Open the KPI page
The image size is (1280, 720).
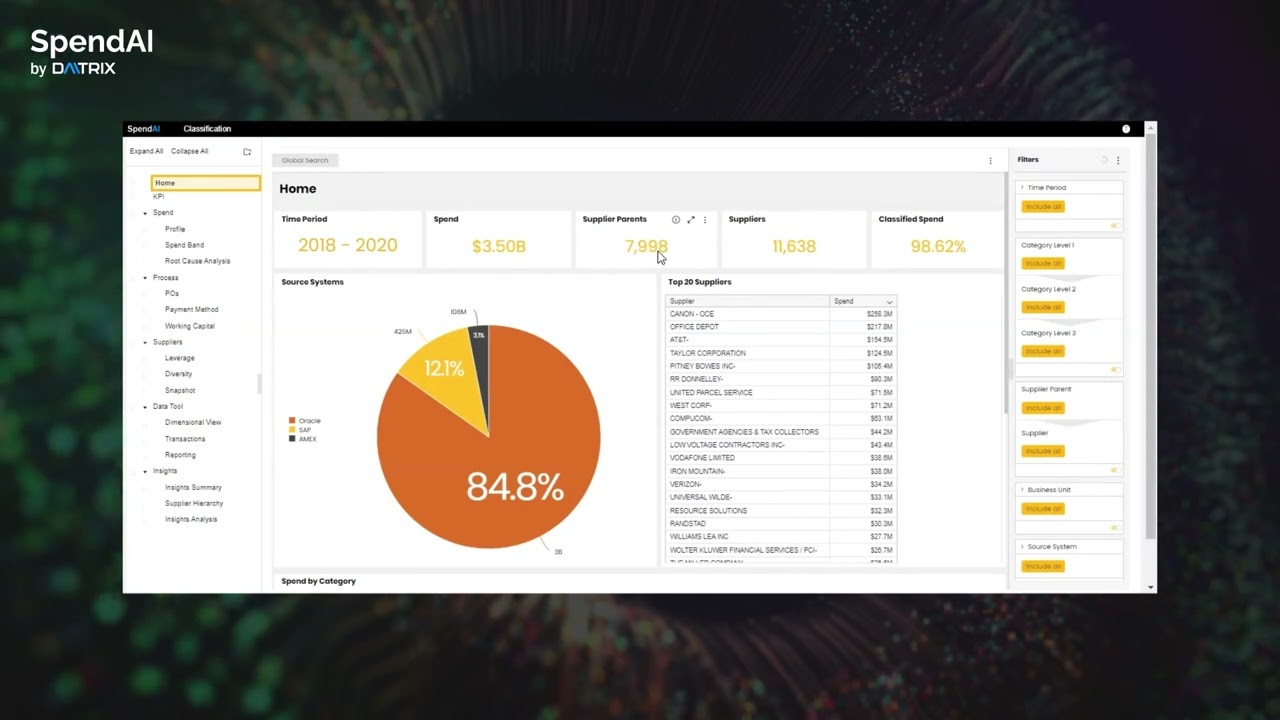pos(158,197)
